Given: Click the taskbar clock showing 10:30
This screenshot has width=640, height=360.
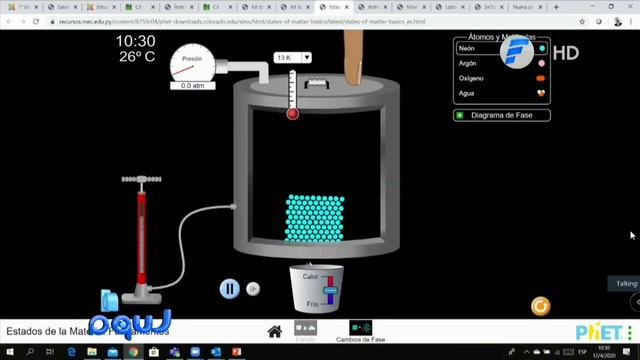Looking at the screenshot, I should [604, 352].
